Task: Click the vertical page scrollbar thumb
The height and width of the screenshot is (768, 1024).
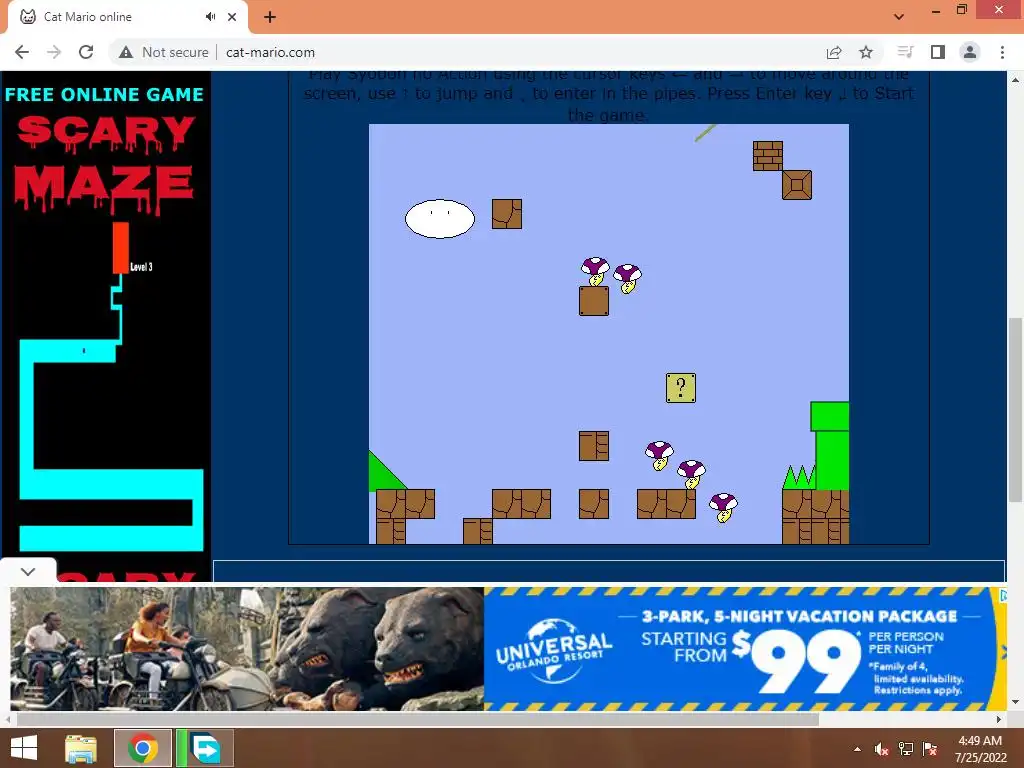Action: coord(1015,409)
